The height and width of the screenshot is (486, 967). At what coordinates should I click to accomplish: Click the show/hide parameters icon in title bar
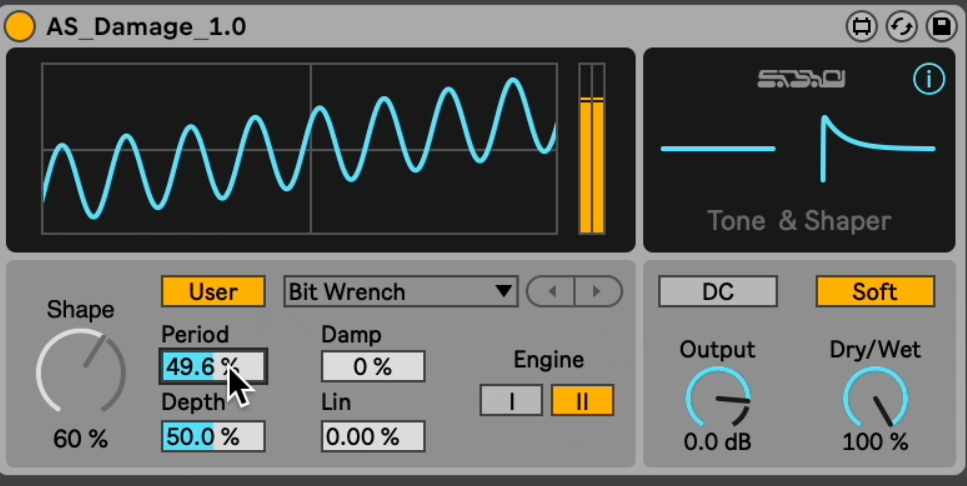click(x=861, y=27)
